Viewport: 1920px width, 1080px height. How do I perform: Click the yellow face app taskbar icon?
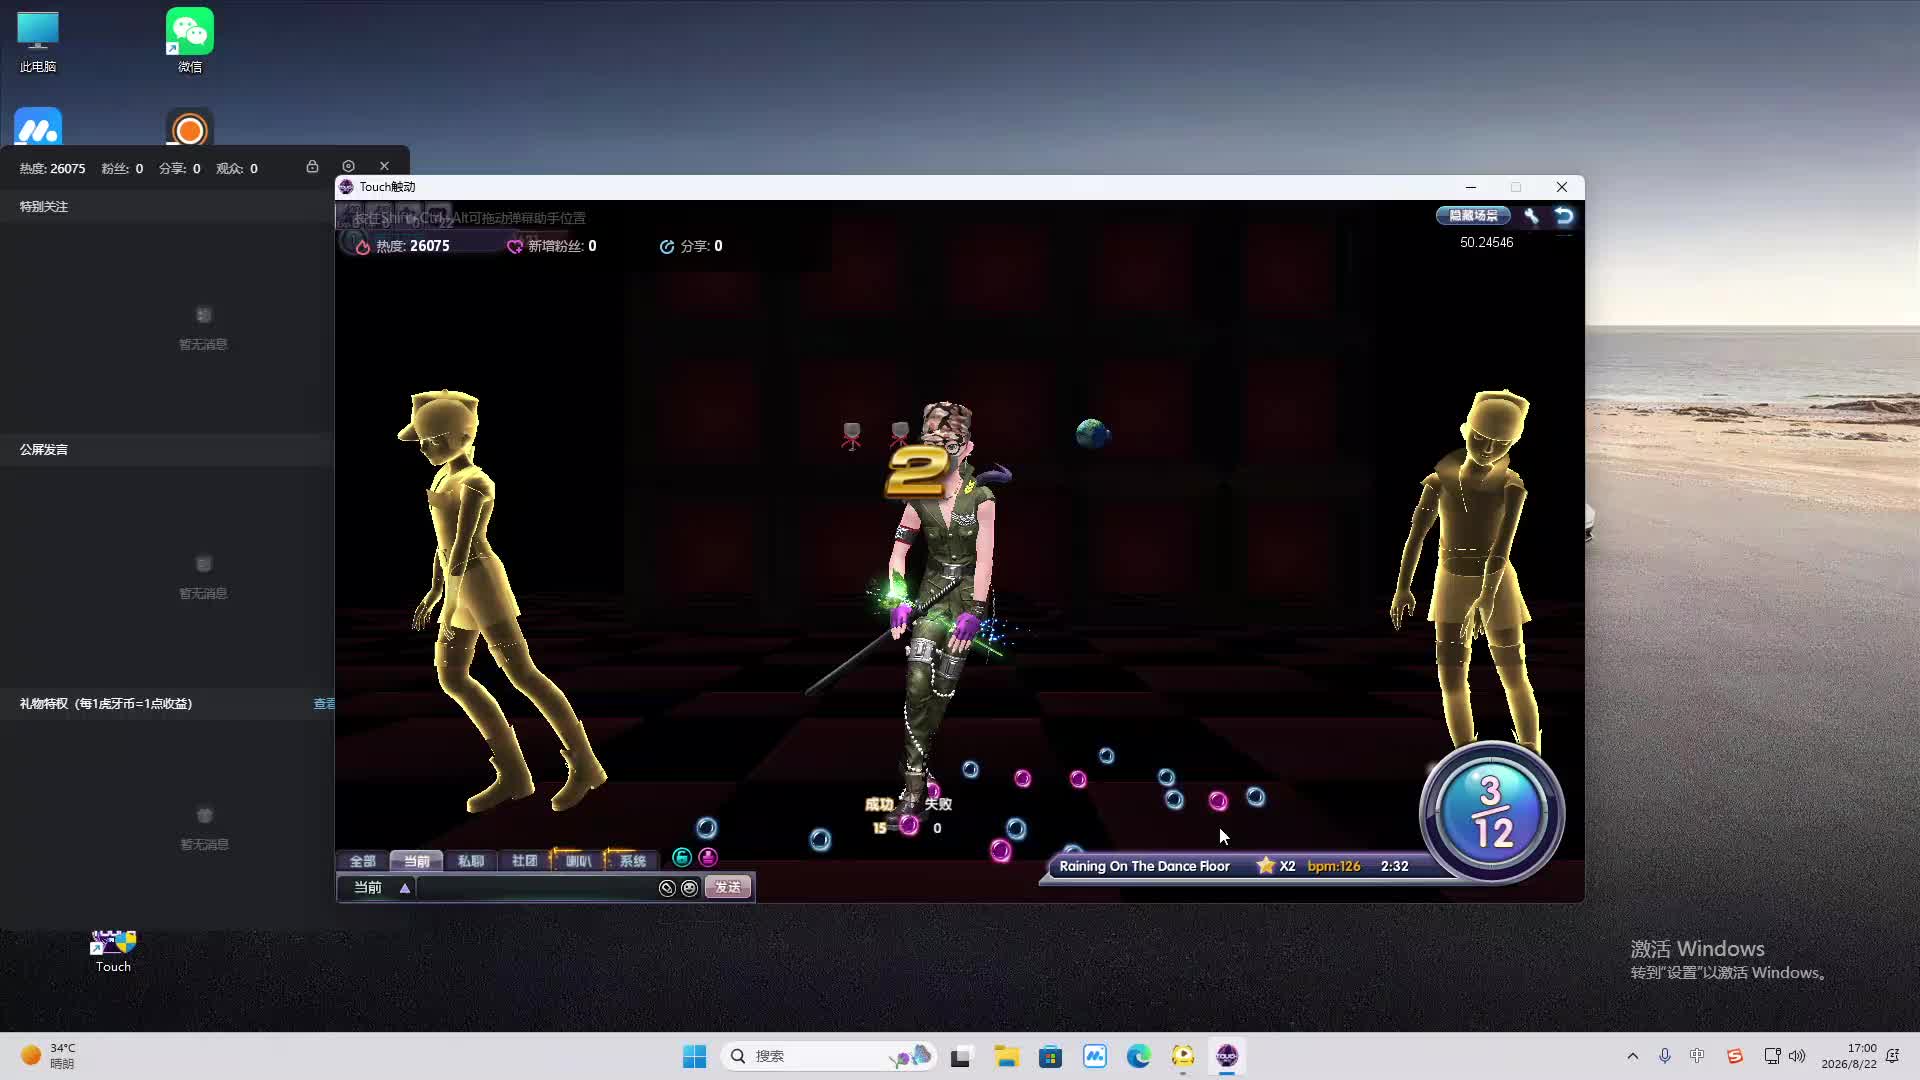click(x=1183, y=1056)
